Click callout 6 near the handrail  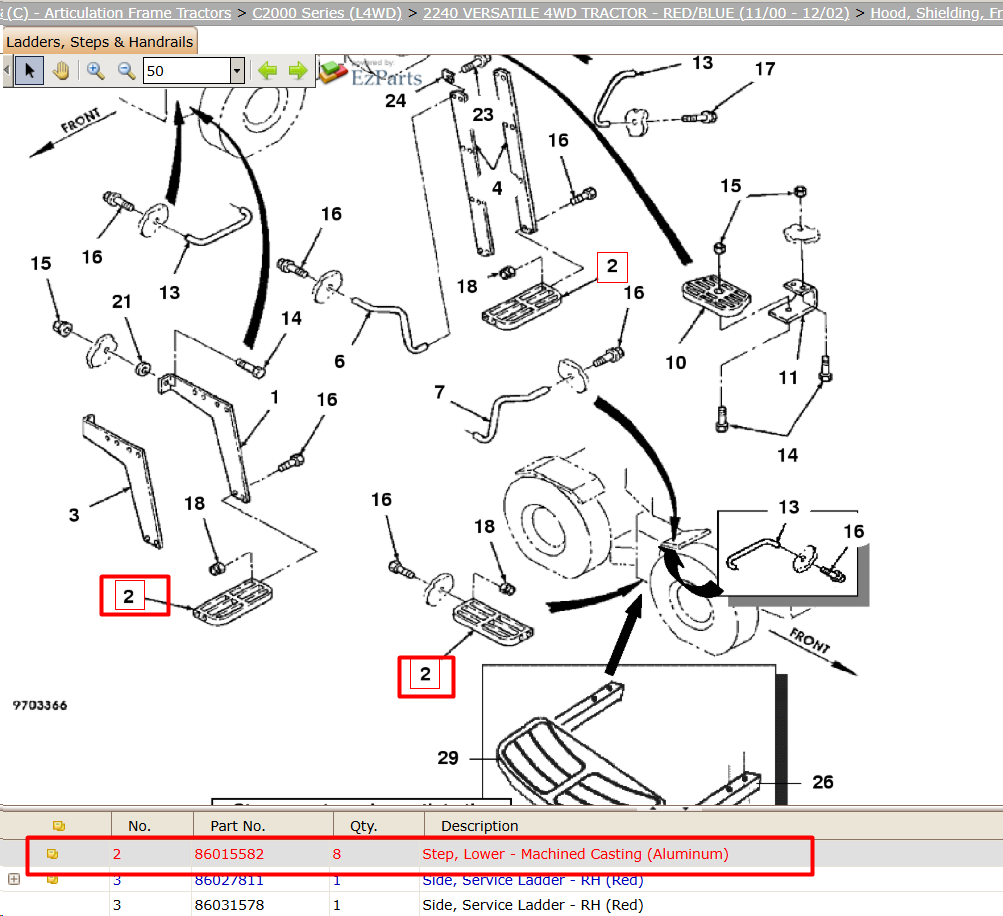coord(340,361)
